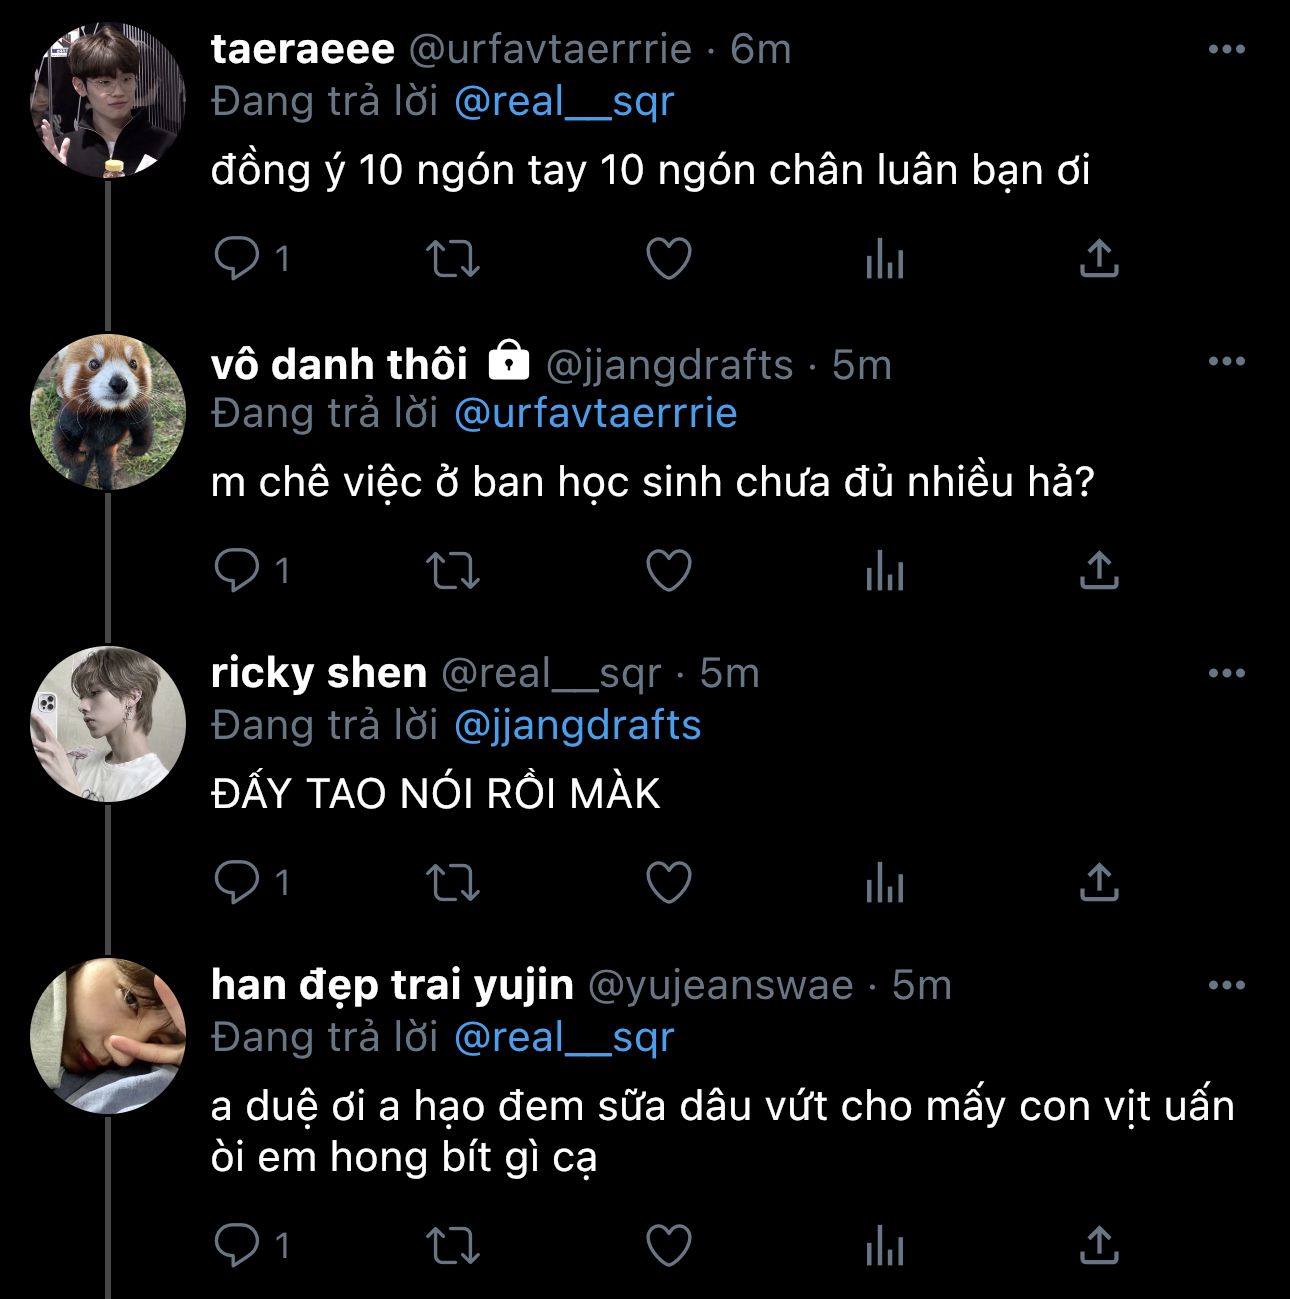View analytics on taeraeee's tweet
Screen dimensions: 1290x1299
(884, 259)
